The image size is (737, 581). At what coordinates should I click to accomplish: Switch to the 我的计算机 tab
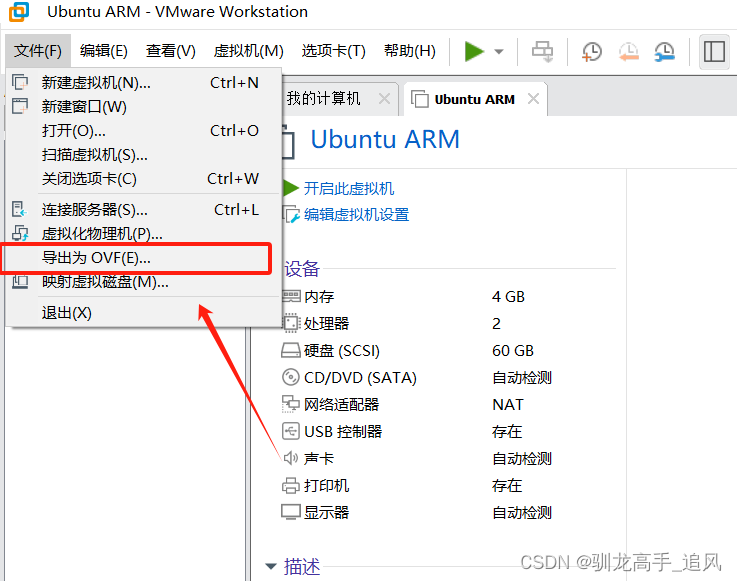tap(323, 99)
